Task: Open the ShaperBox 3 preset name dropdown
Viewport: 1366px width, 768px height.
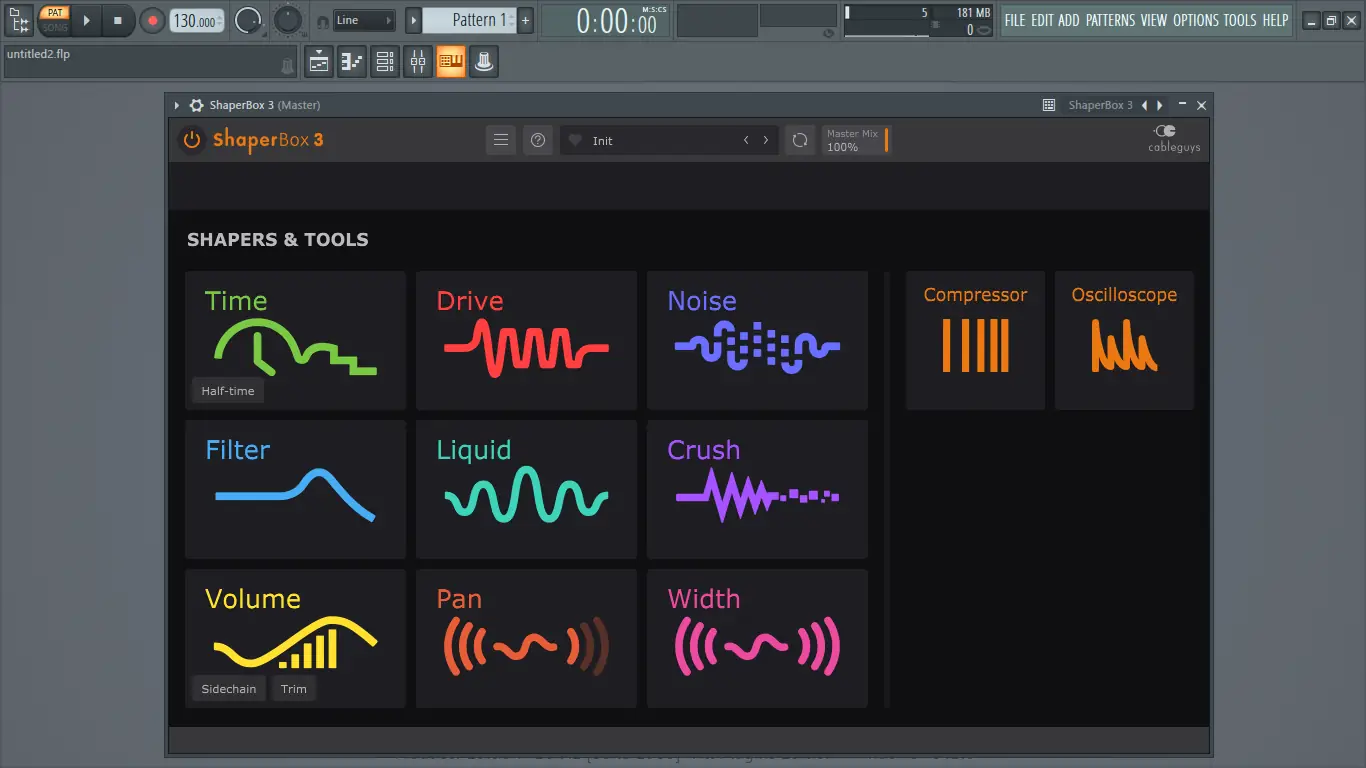Action: pos(1100,105)
